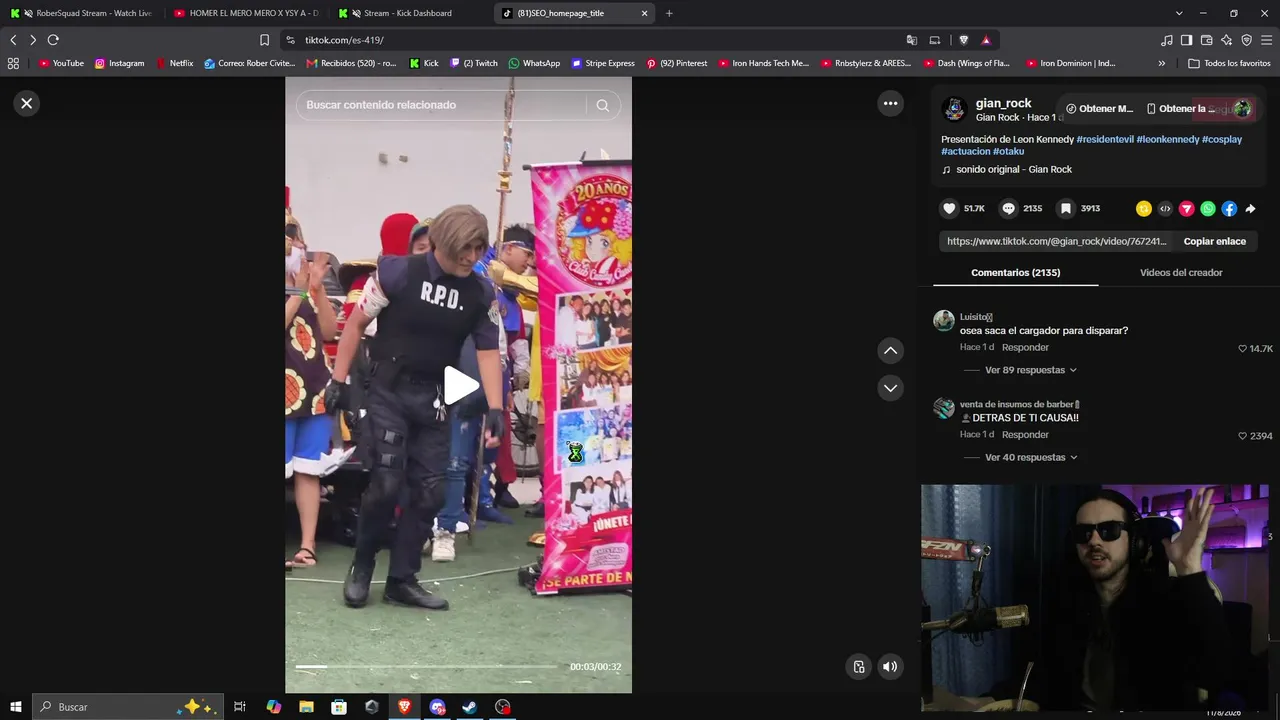Go to the previous video arrow
This screenshot has height=720, width=1280.
(890, 350)
